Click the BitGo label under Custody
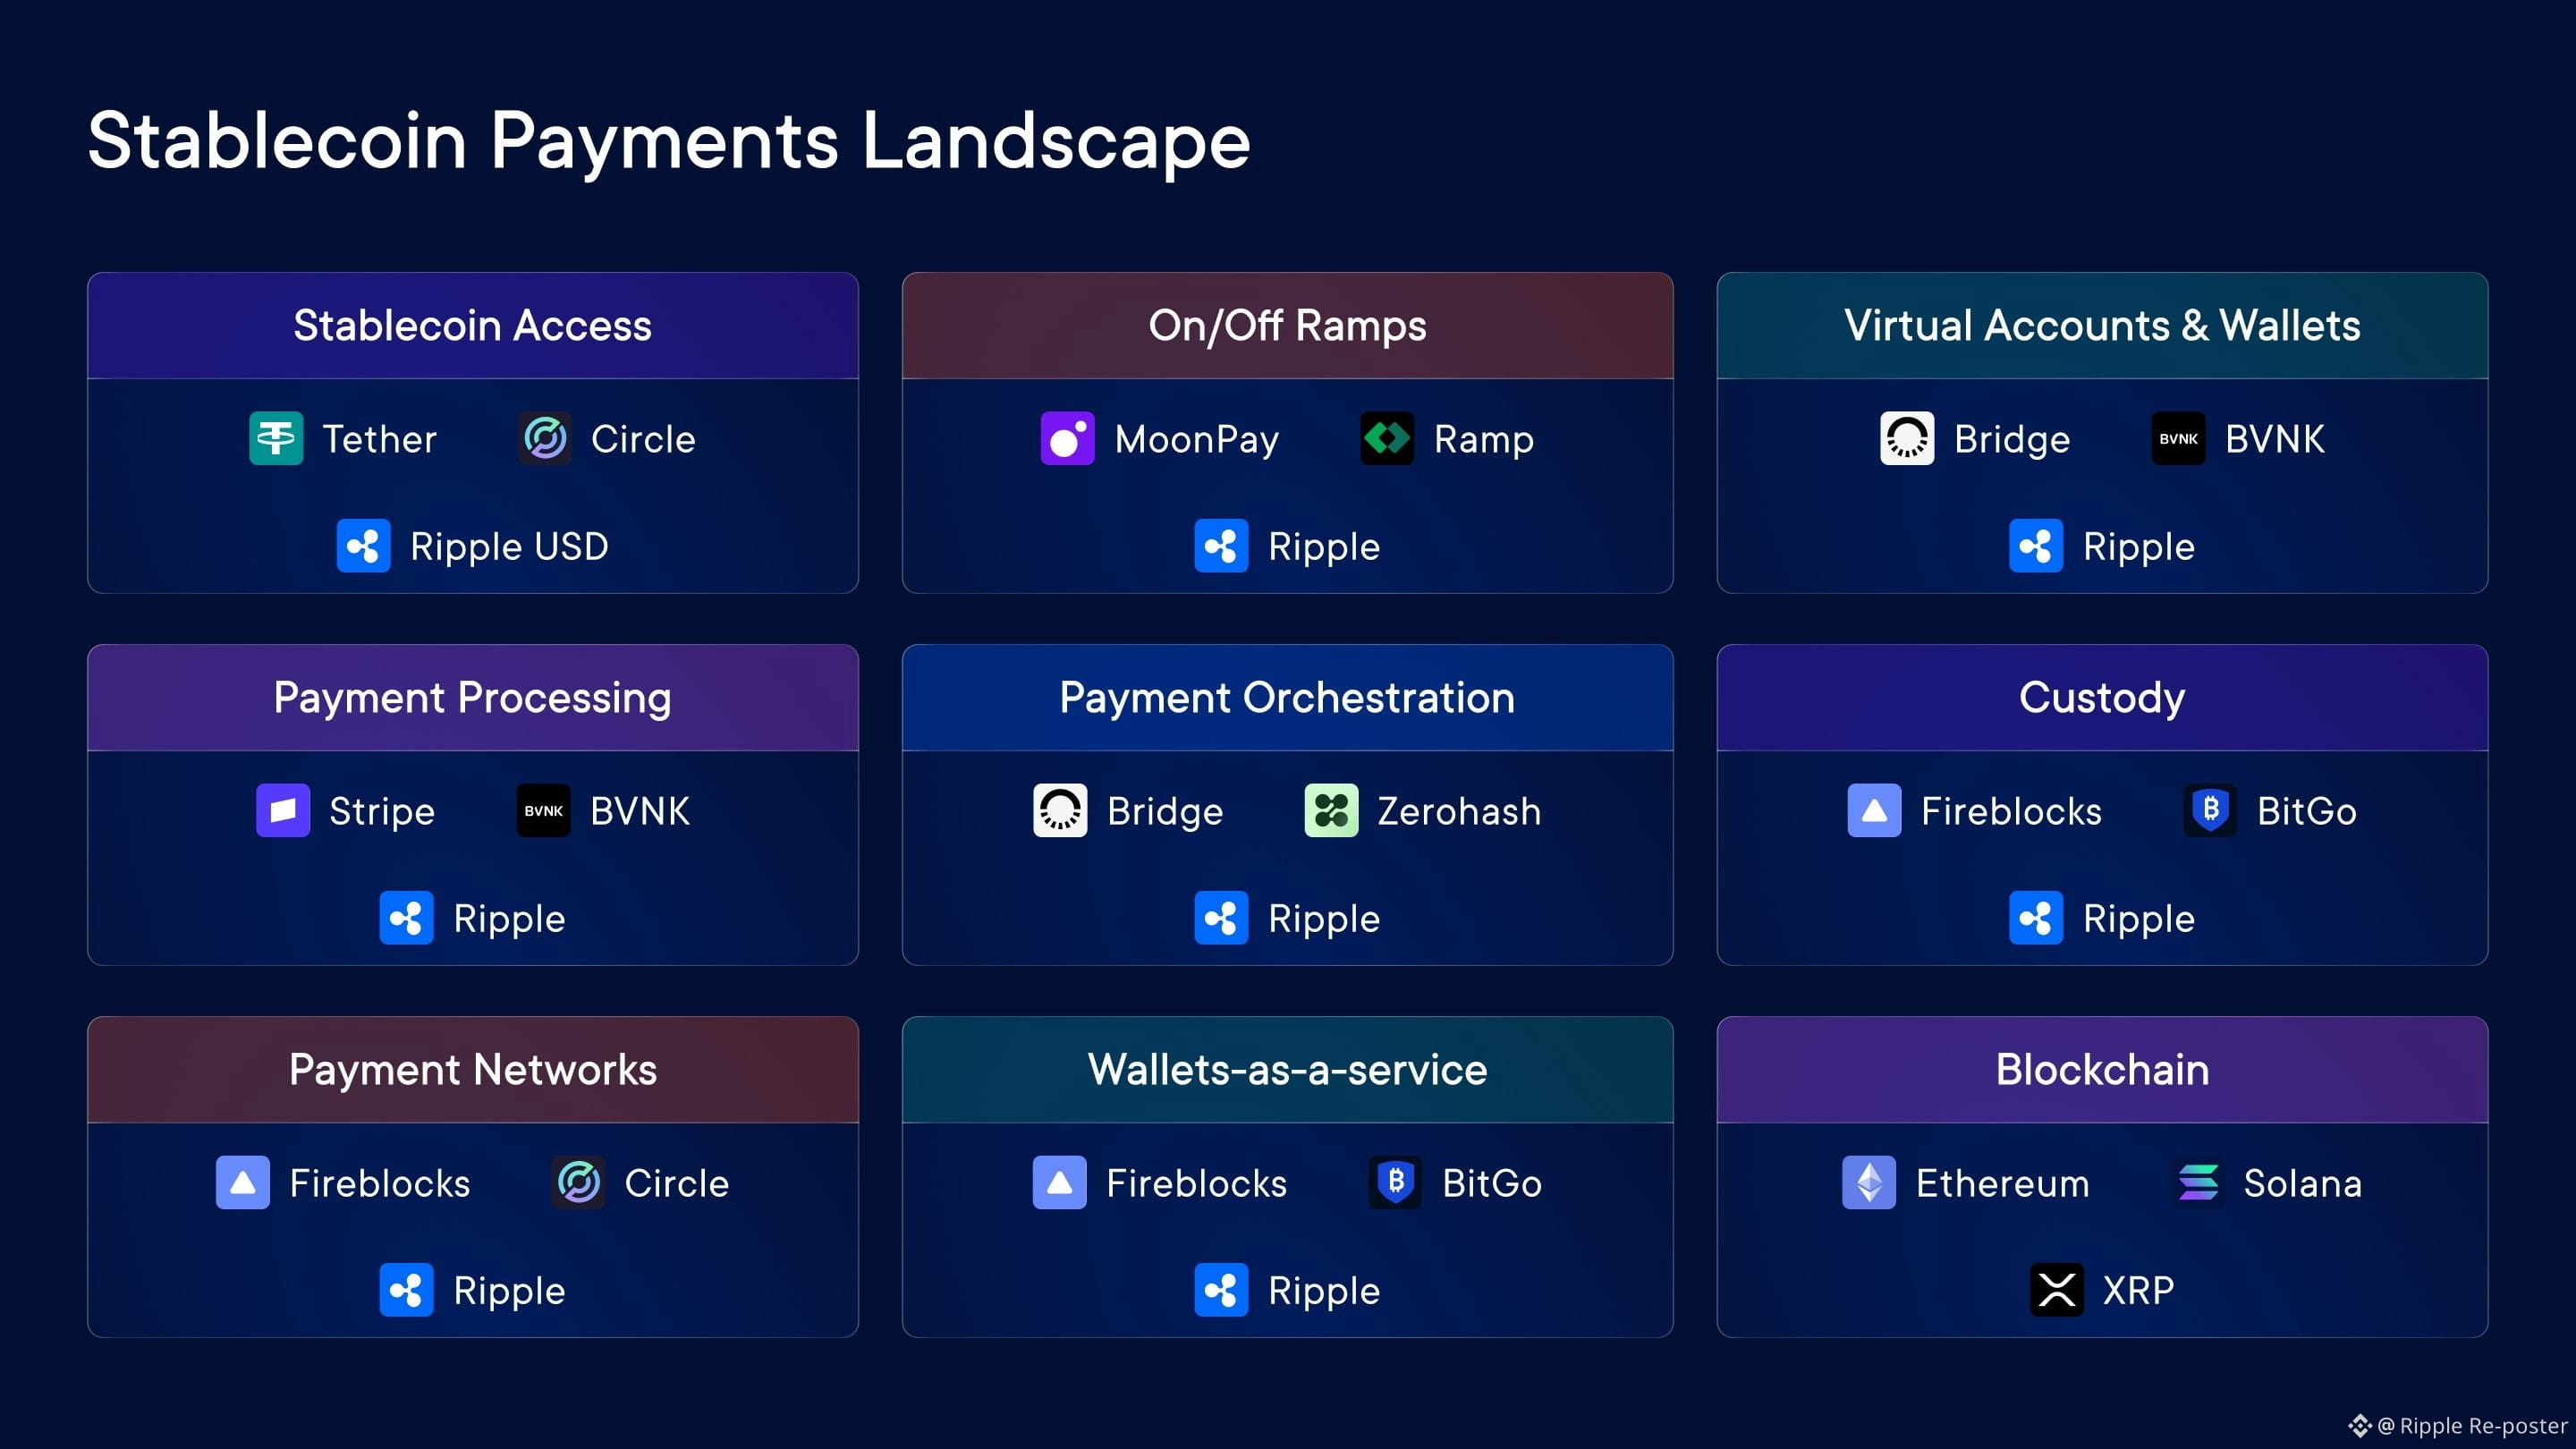Viewport: 2576px width, 1449px height. [2306, 811]
